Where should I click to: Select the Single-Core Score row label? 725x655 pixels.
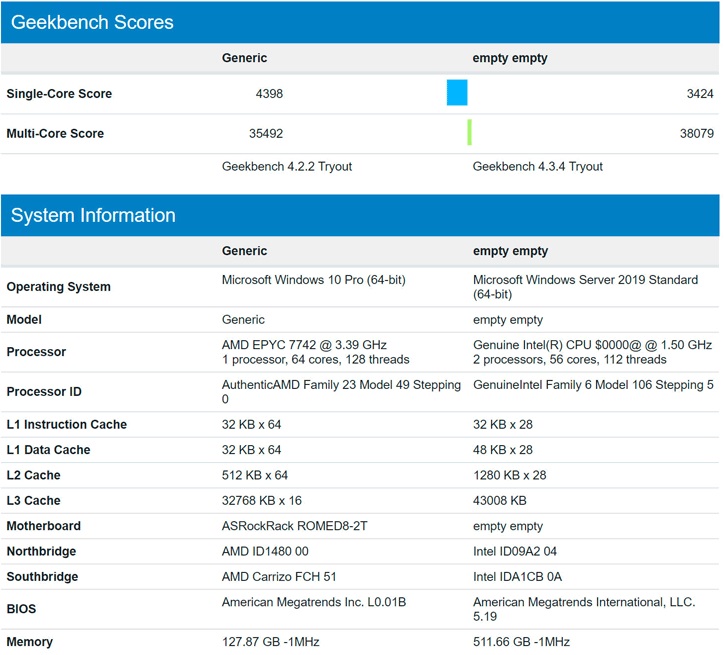tap(59, 94)
